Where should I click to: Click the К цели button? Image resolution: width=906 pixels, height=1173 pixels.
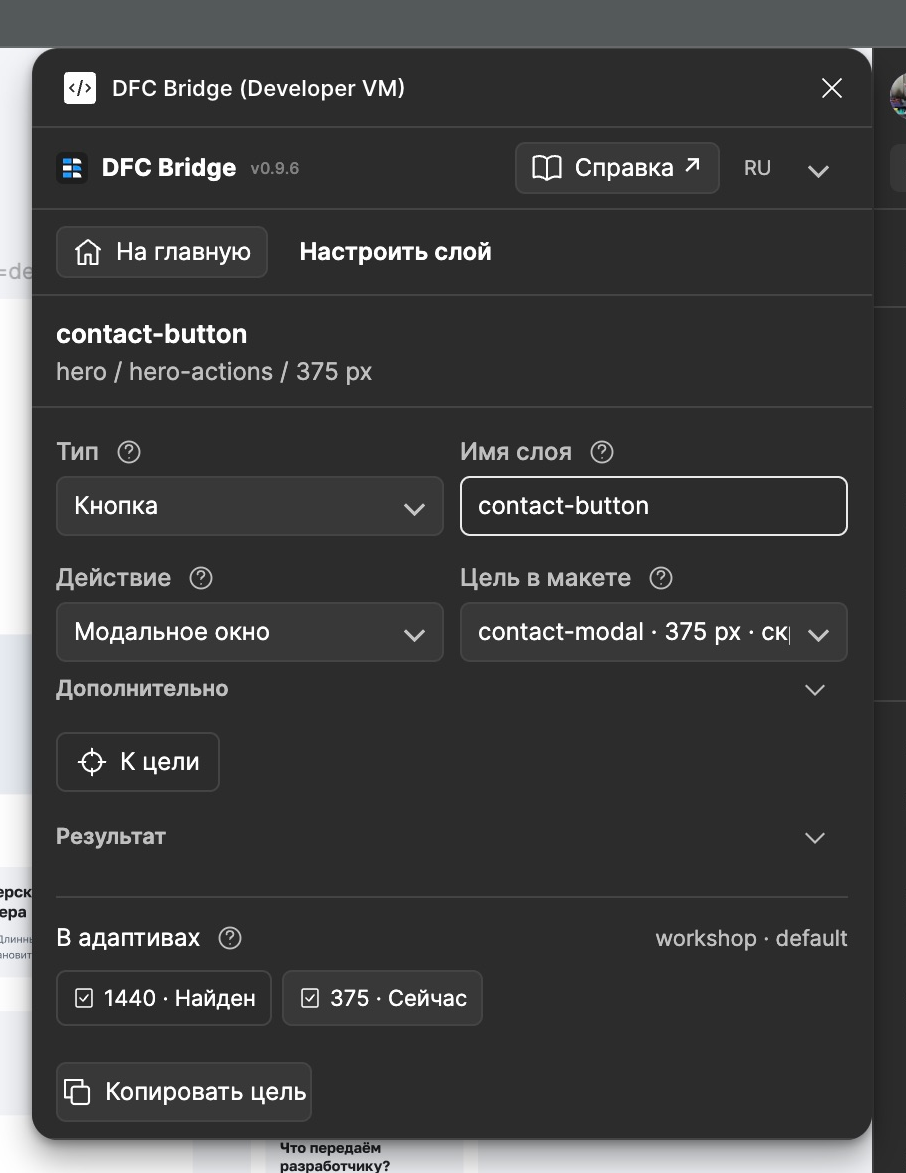138,762
